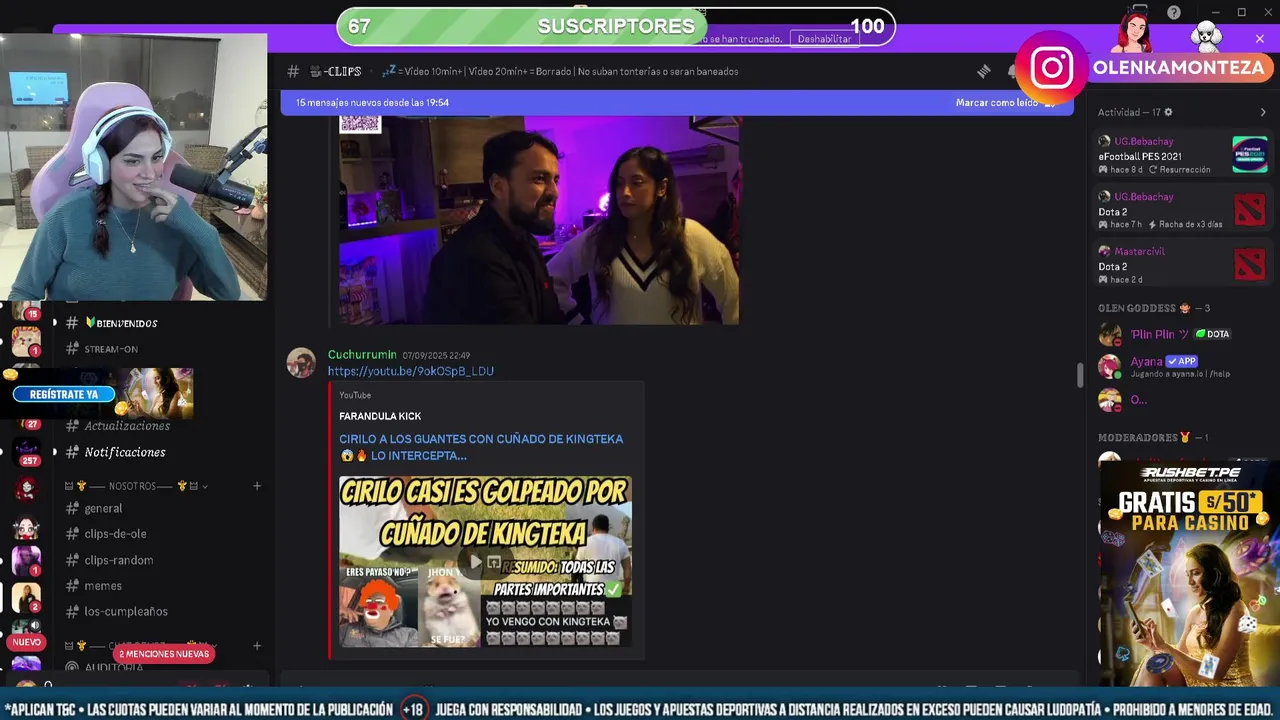
Task: Click the speaker icon above NUEVO pill
Action: (x=35, y=626)
